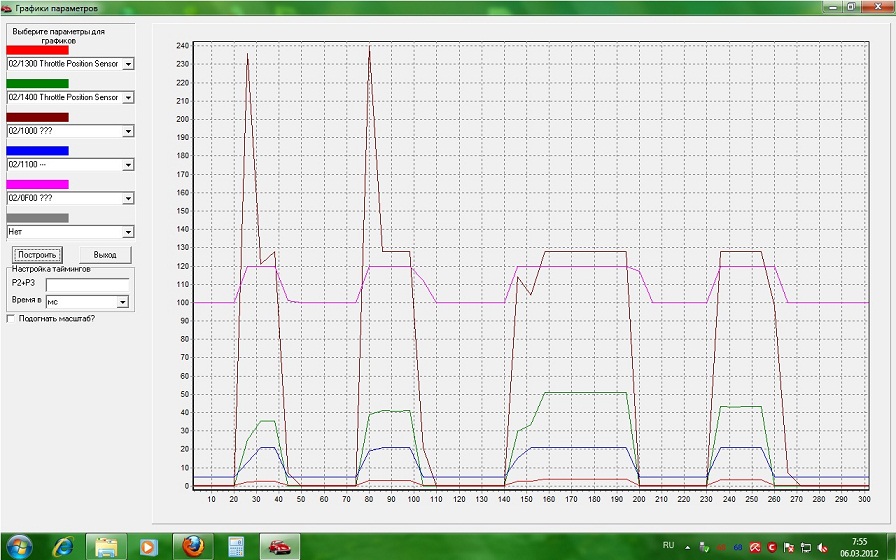Click the red car app taskbar icon
896x560 pixels.
280,546
